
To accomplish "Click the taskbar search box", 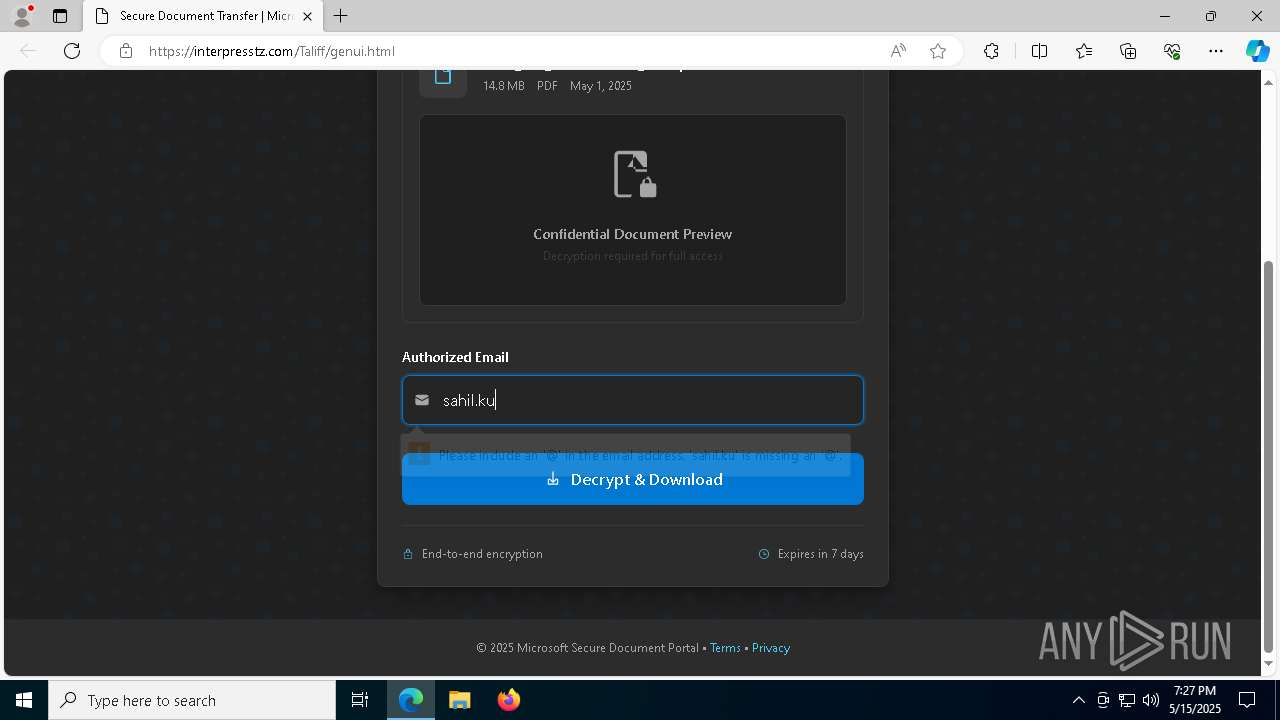I will (x=192, y=700).
